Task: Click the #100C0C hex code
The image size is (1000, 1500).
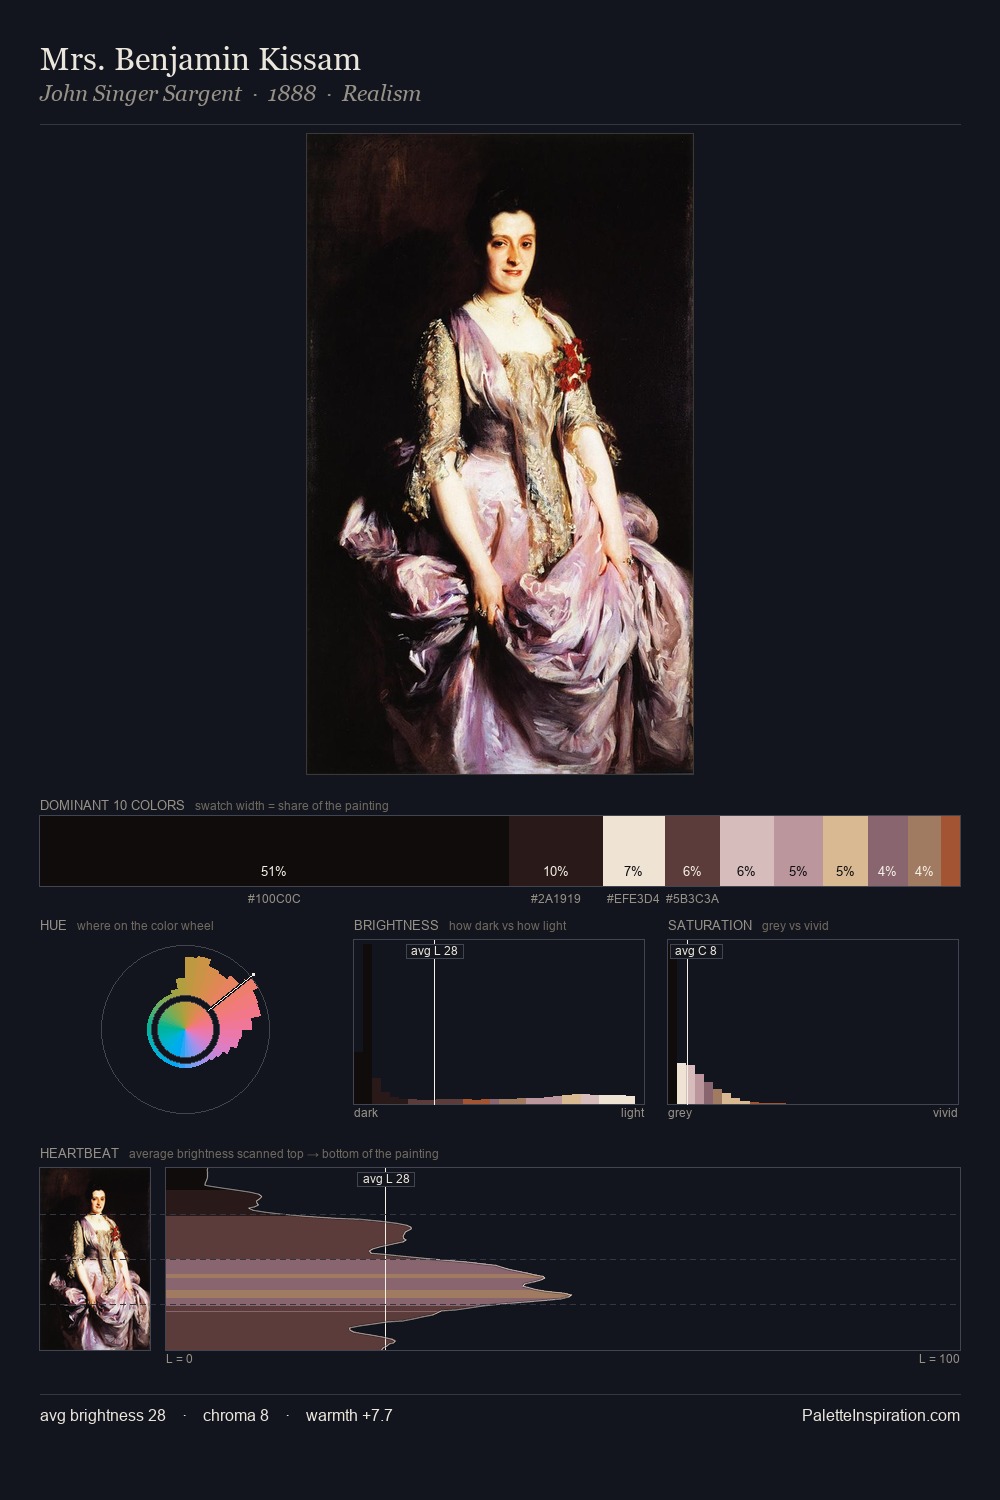Action: (274, 899)
